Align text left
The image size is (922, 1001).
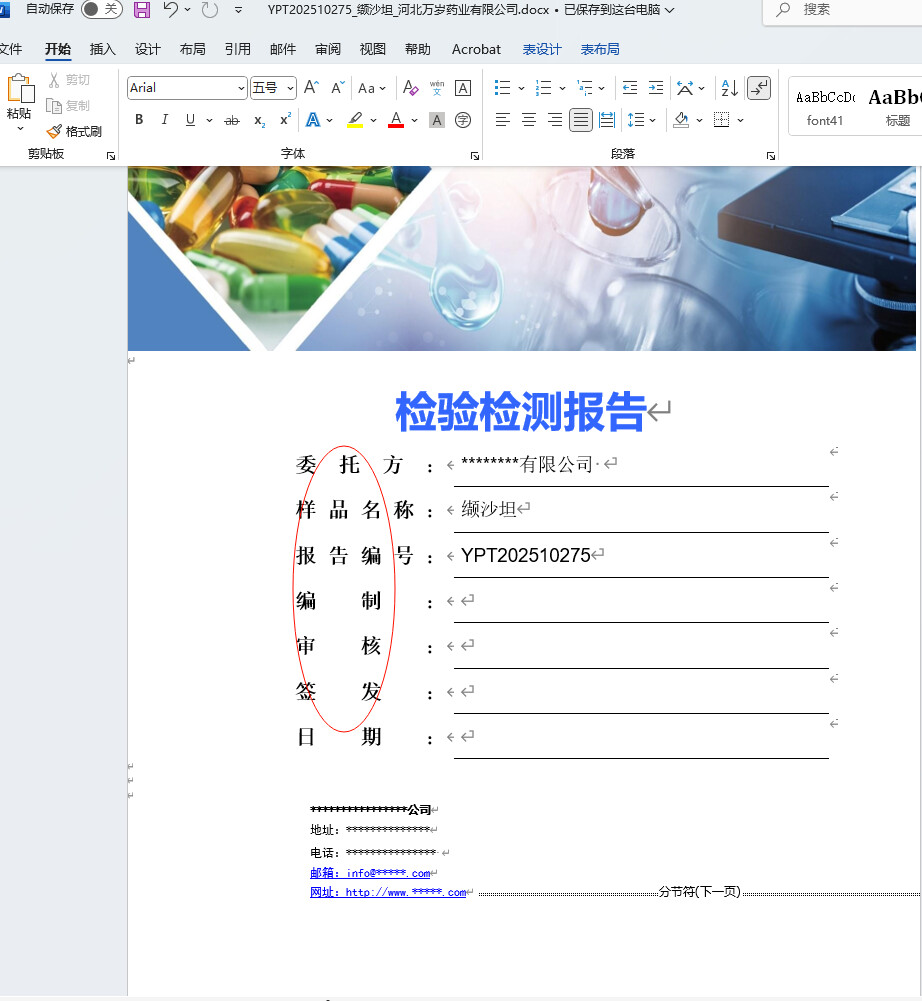503,119
